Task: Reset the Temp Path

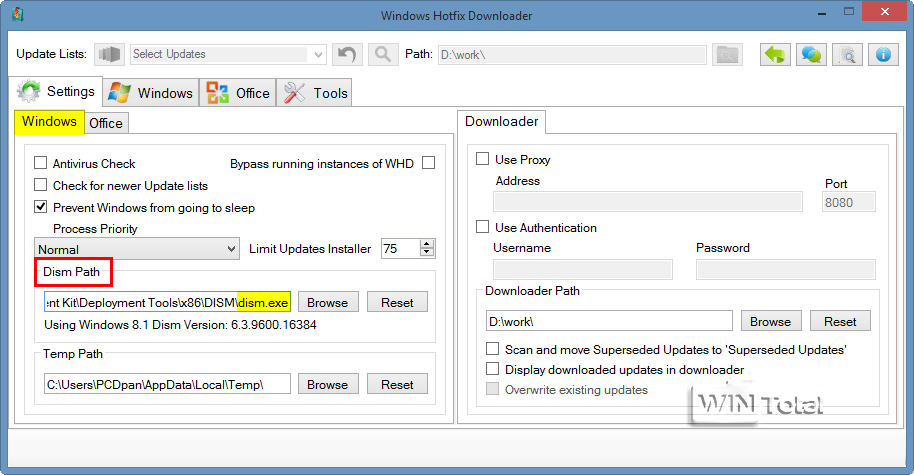Action: point(398,384)
